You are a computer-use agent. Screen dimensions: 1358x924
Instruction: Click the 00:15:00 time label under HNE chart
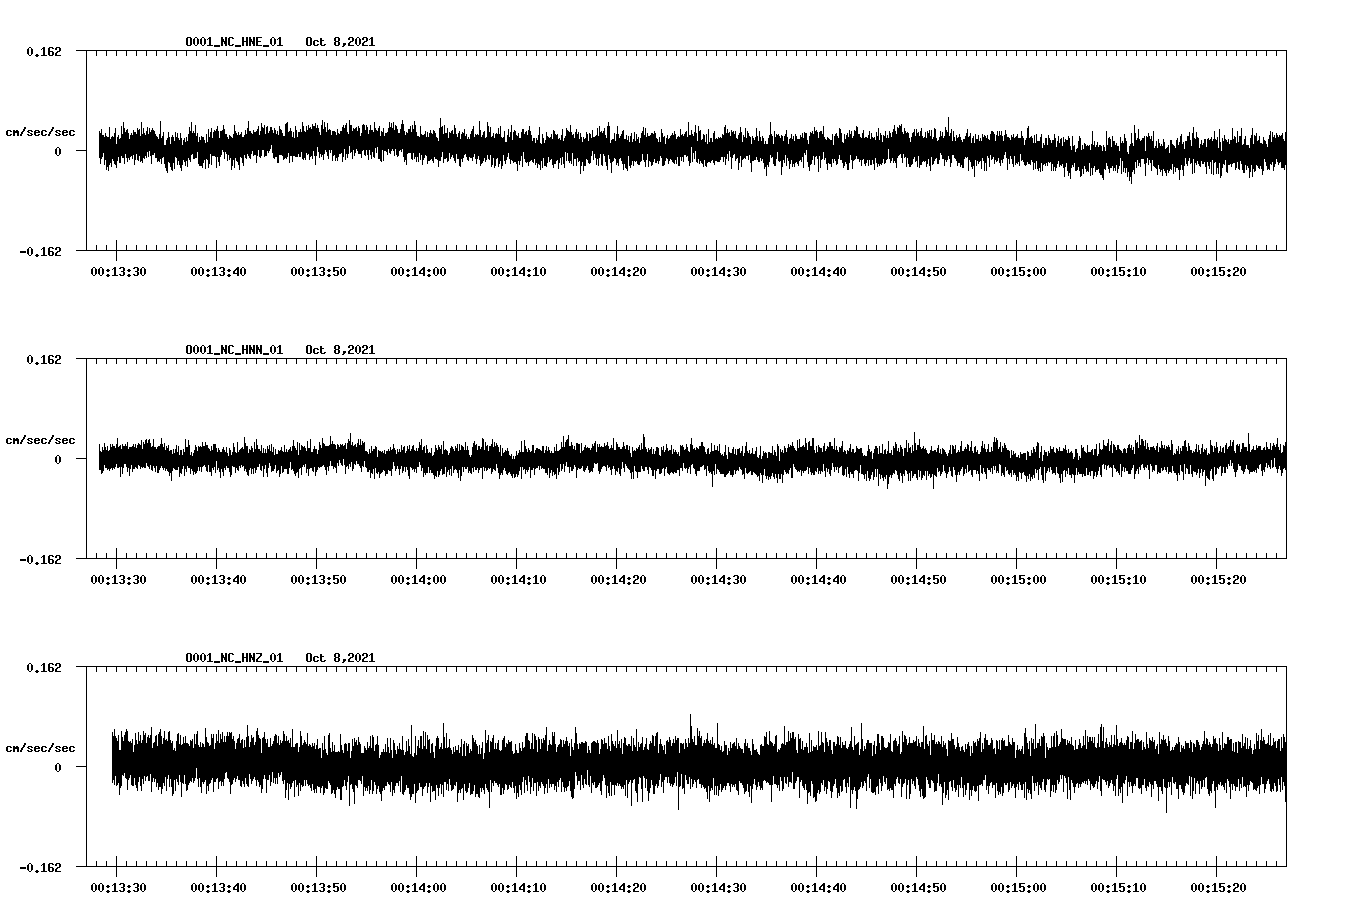pos(1018,272)
